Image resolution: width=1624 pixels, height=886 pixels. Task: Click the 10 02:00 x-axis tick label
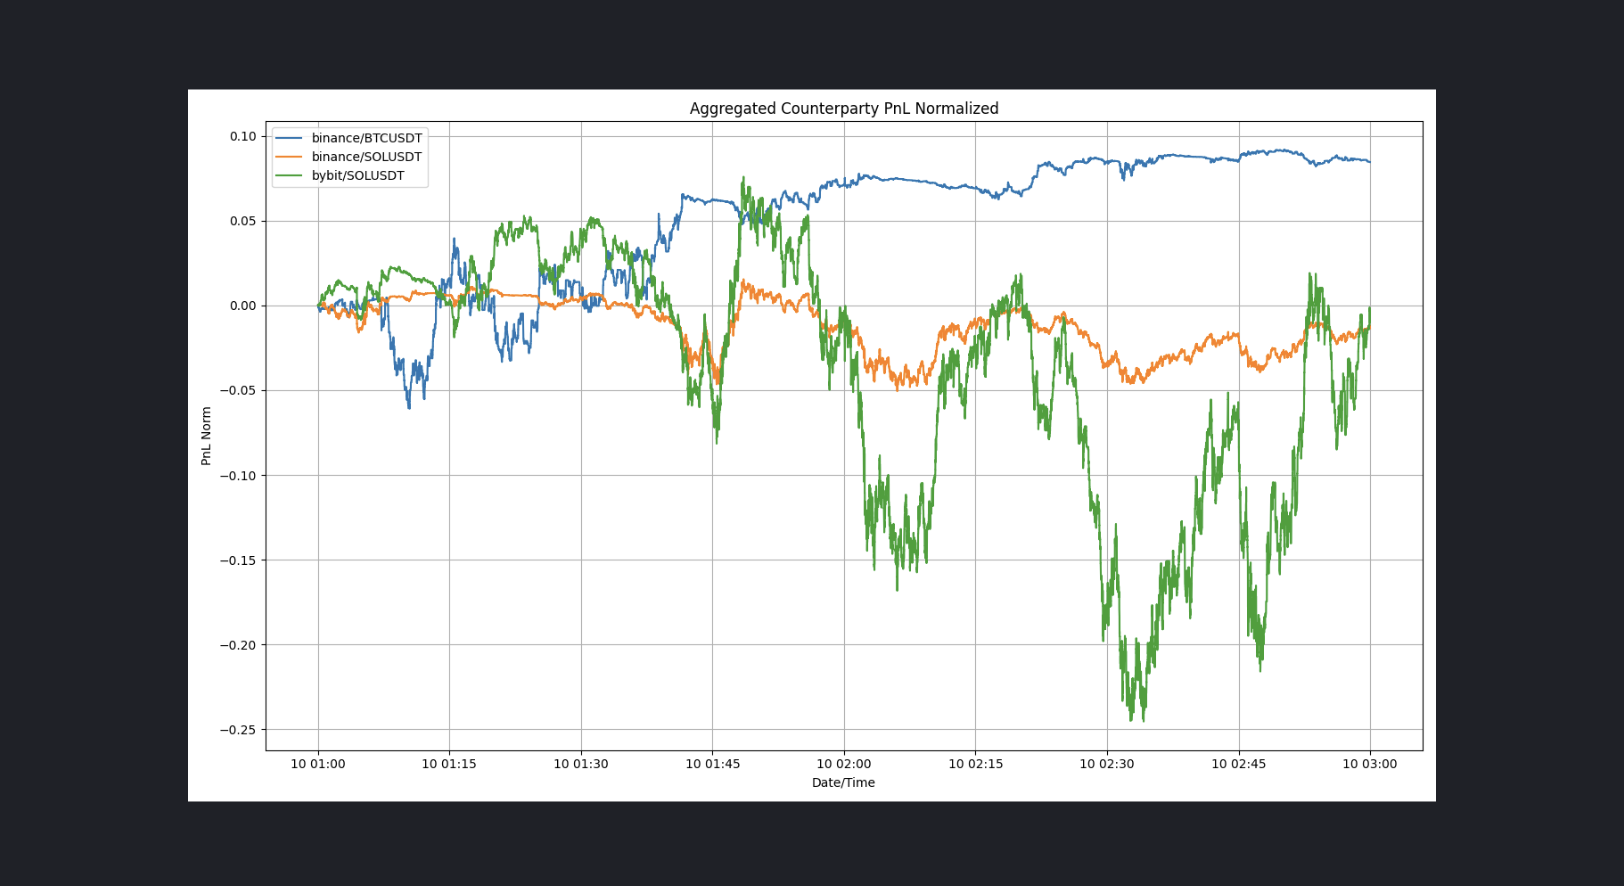[844, 764]
